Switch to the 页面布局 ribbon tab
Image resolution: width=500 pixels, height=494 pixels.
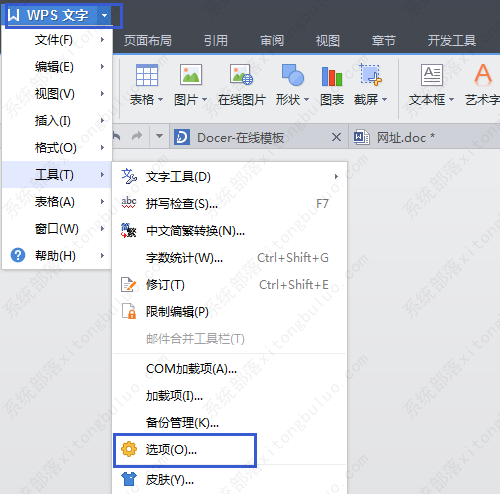148,41
